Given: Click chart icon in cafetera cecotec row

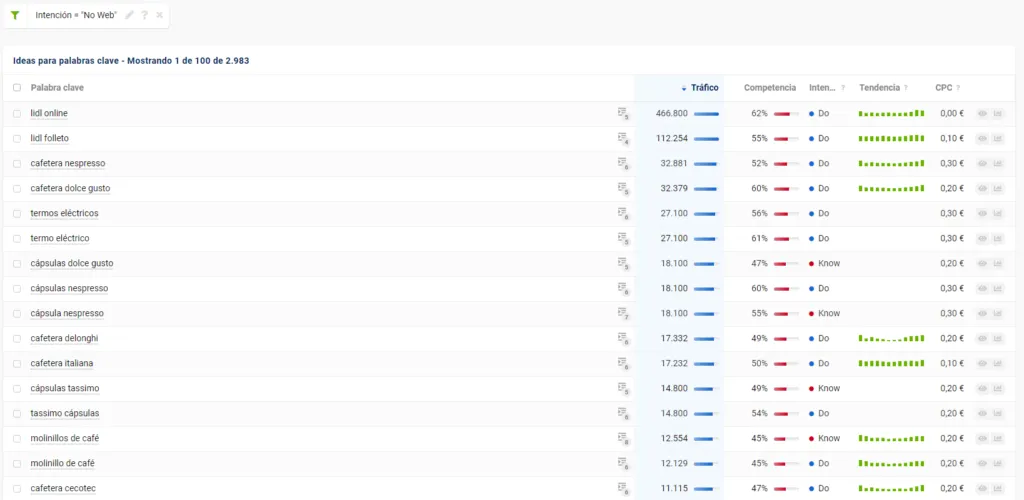Looking at the screenshot, I should [x=997, y=488].
